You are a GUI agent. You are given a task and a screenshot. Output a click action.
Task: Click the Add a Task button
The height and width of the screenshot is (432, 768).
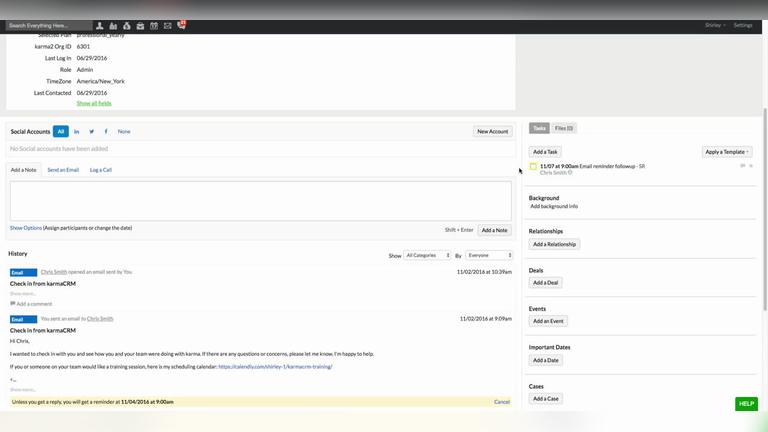point(545,152)
